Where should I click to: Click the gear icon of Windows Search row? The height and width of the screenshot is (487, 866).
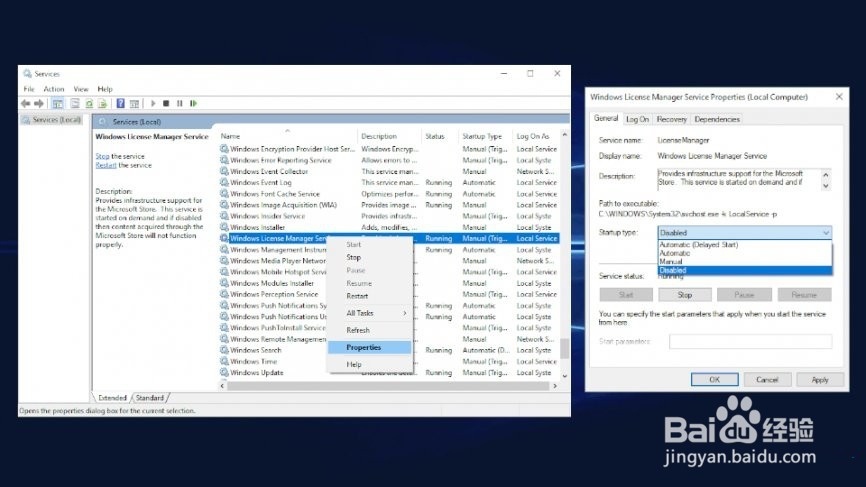point(224,350)
